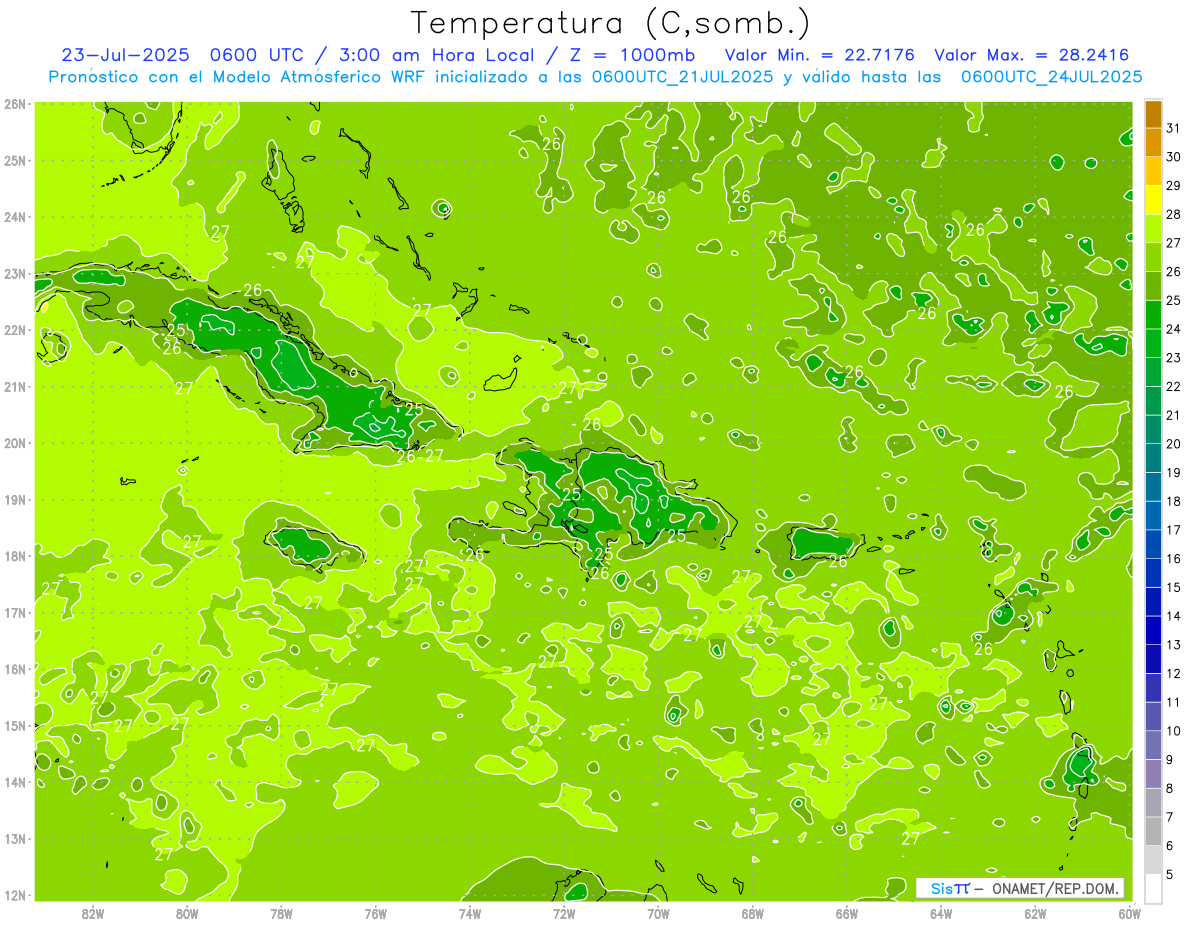Click the '31' label on the color scale
Viewport: 1200px width, 927px height.
tap(1174, 128)
